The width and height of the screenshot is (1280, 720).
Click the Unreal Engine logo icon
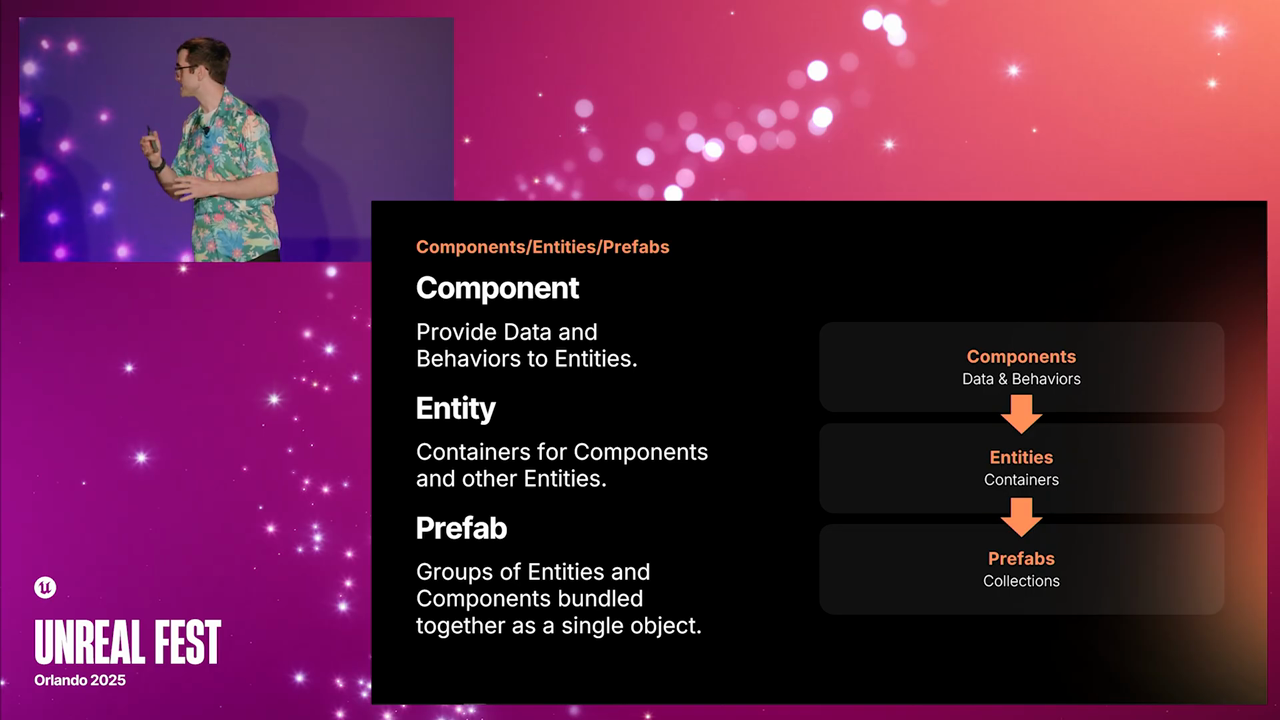45,587
